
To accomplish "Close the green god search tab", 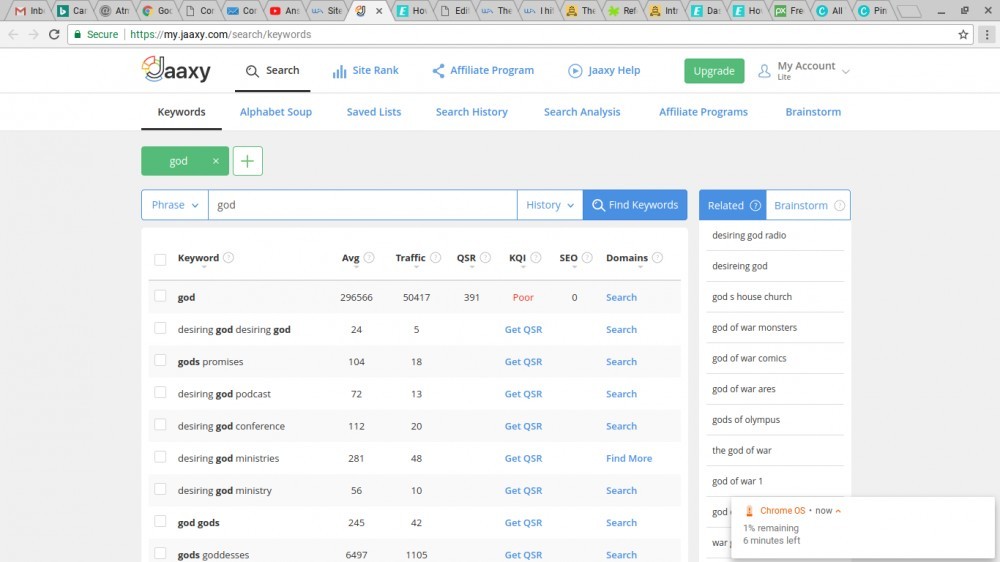I will [216, 161].
